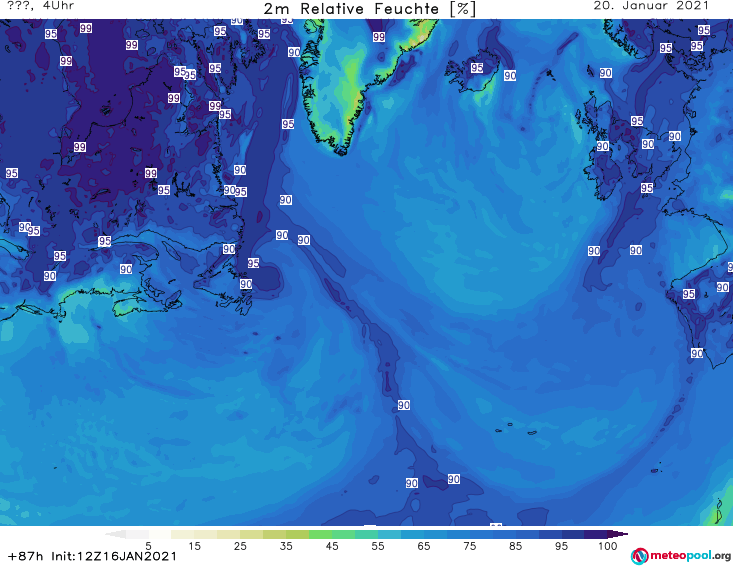Click the colorbar label '25'
The image size is (733, 566).
tap(240, 546)
